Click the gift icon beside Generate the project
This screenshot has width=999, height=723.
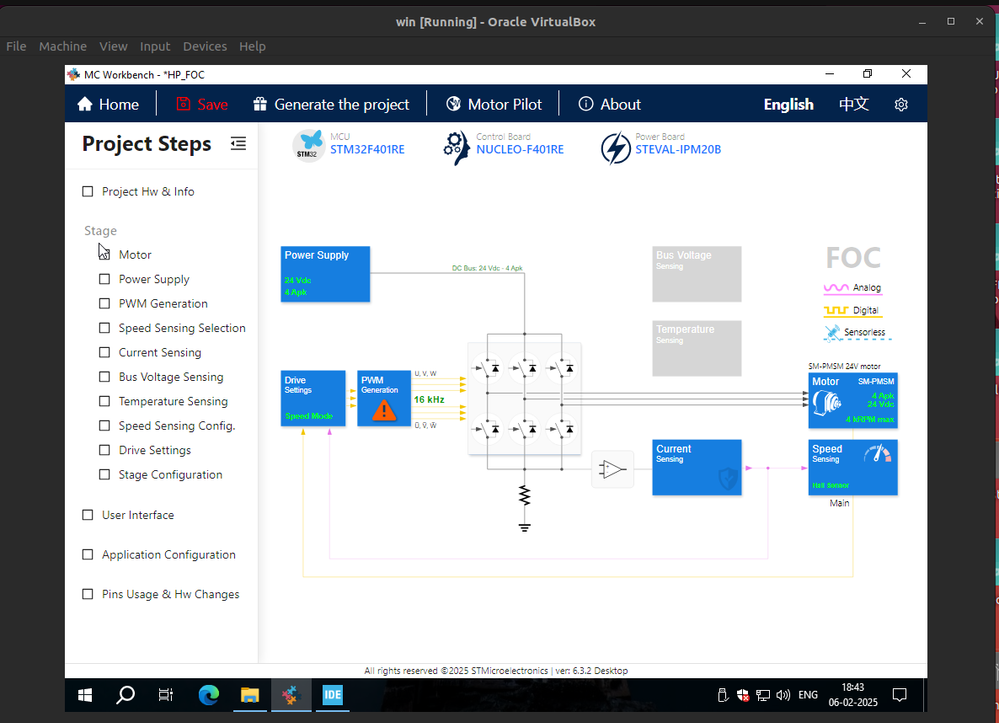point(260,104)
